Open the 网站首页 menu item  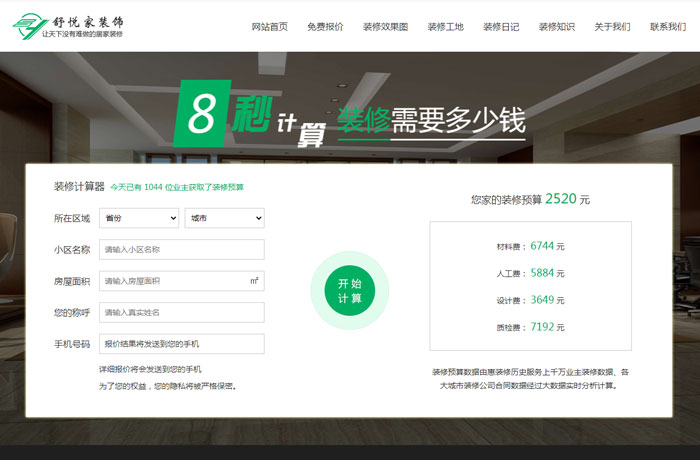269,27
